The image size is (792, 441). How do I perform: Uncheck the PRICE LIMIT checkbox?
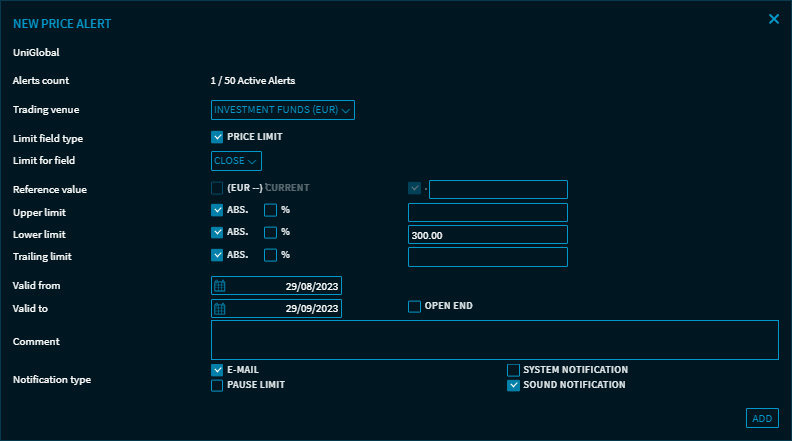pyautogui.click(x=217, y=137)
